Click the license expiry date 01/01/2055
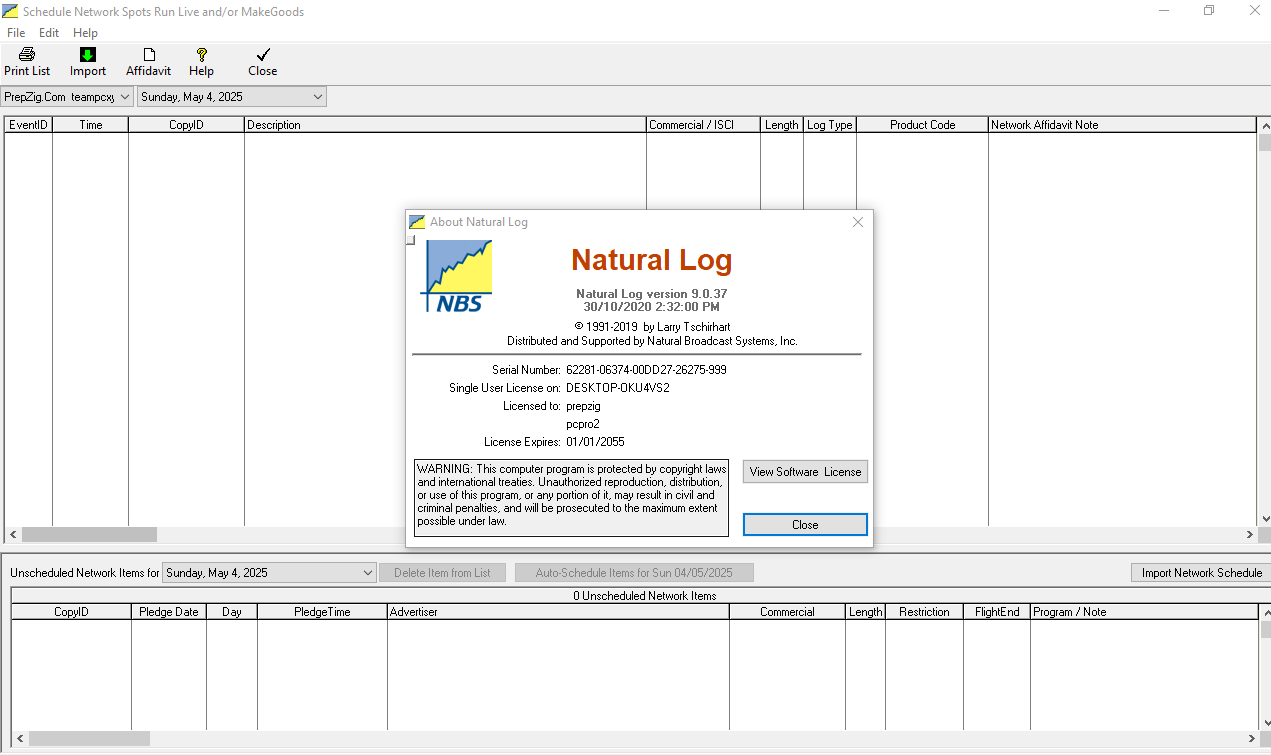Screen dimensions: 1271x755 [x=595, y=442]
